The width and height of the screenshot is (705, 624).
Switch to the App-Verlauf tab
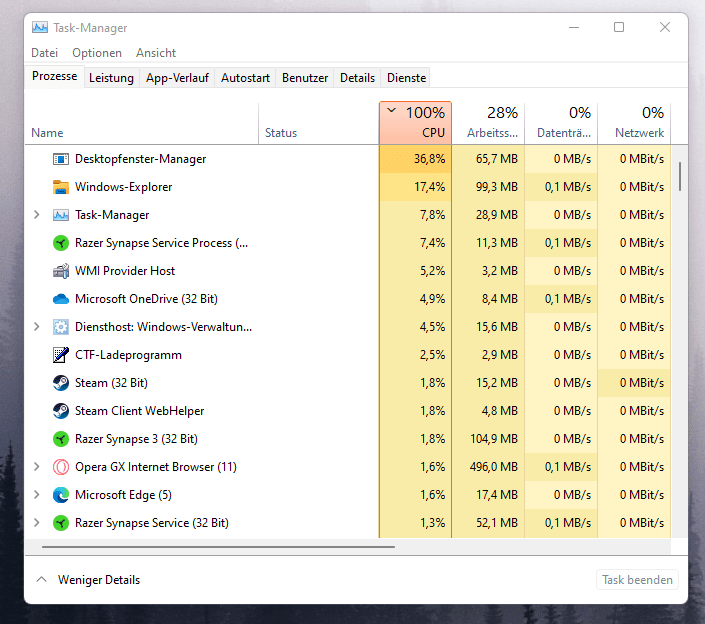178,78
